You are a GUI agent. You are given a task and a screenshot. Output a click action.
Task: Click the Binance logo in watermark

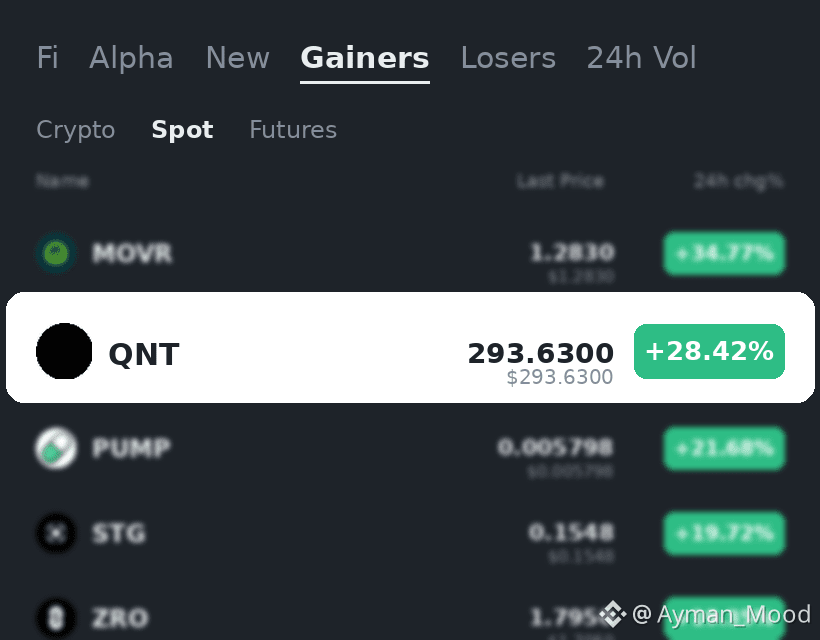(x=612, y=614)
